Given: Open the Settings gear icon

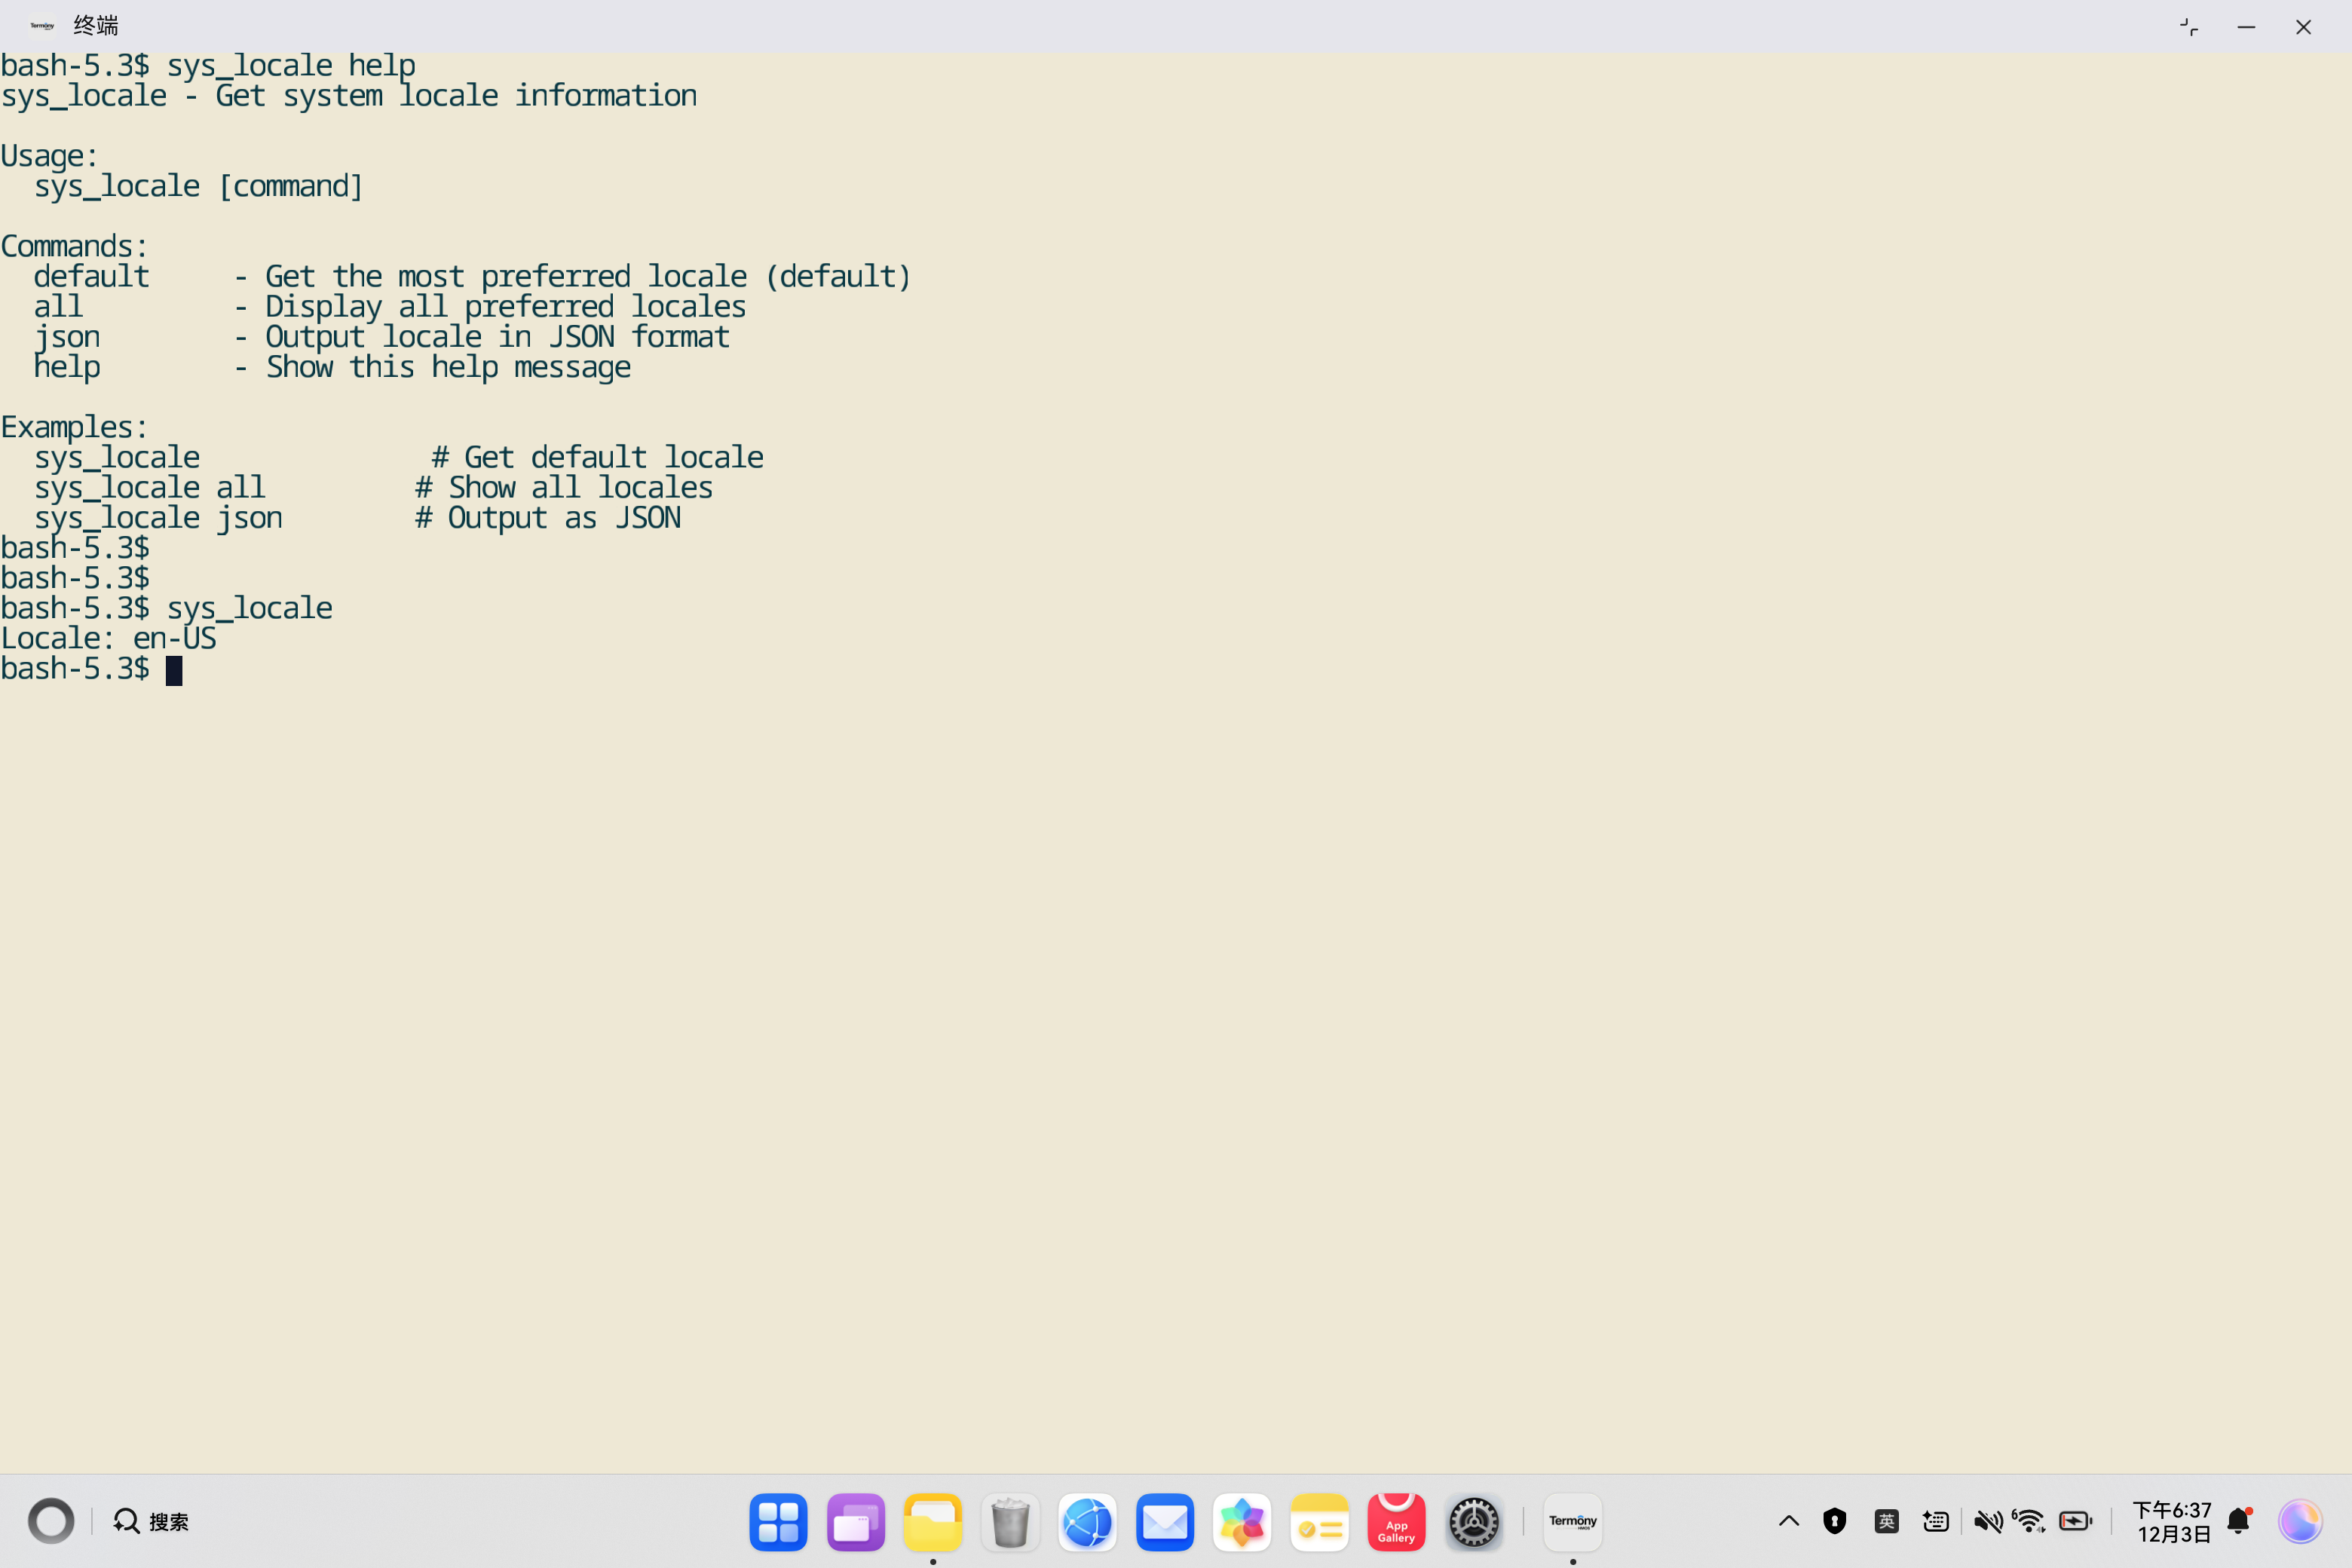Looking at the screenshot, I should click(x=1473, y=1522).
